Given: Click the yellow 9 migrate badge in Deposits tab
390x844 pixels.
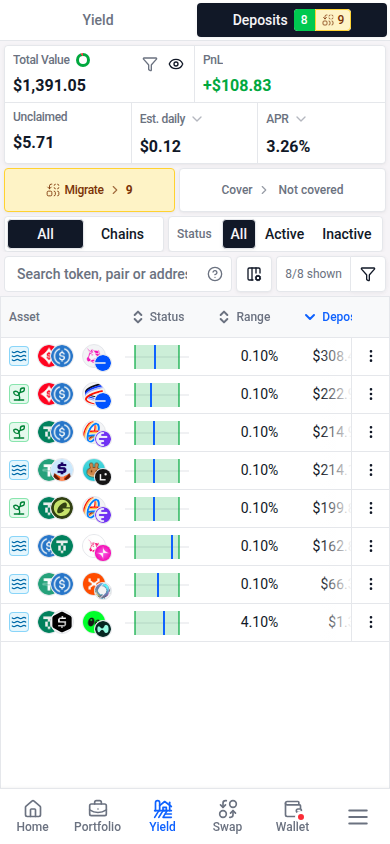Looking at the screenshot, I should [x=333, y=20].
